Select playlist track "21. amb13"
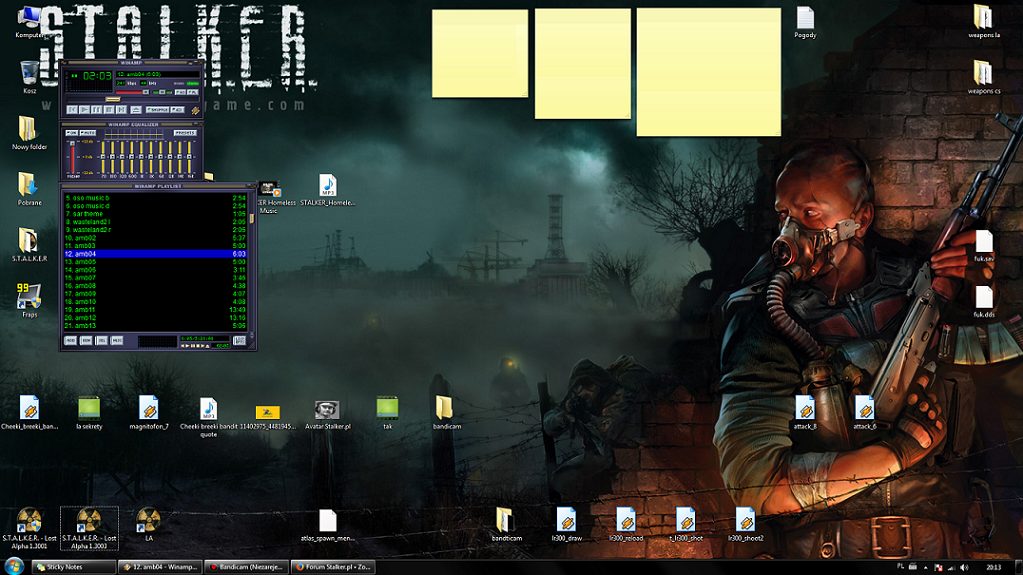Image resolution: width=1023 pixels, height=575 pixels. (155, 326)
